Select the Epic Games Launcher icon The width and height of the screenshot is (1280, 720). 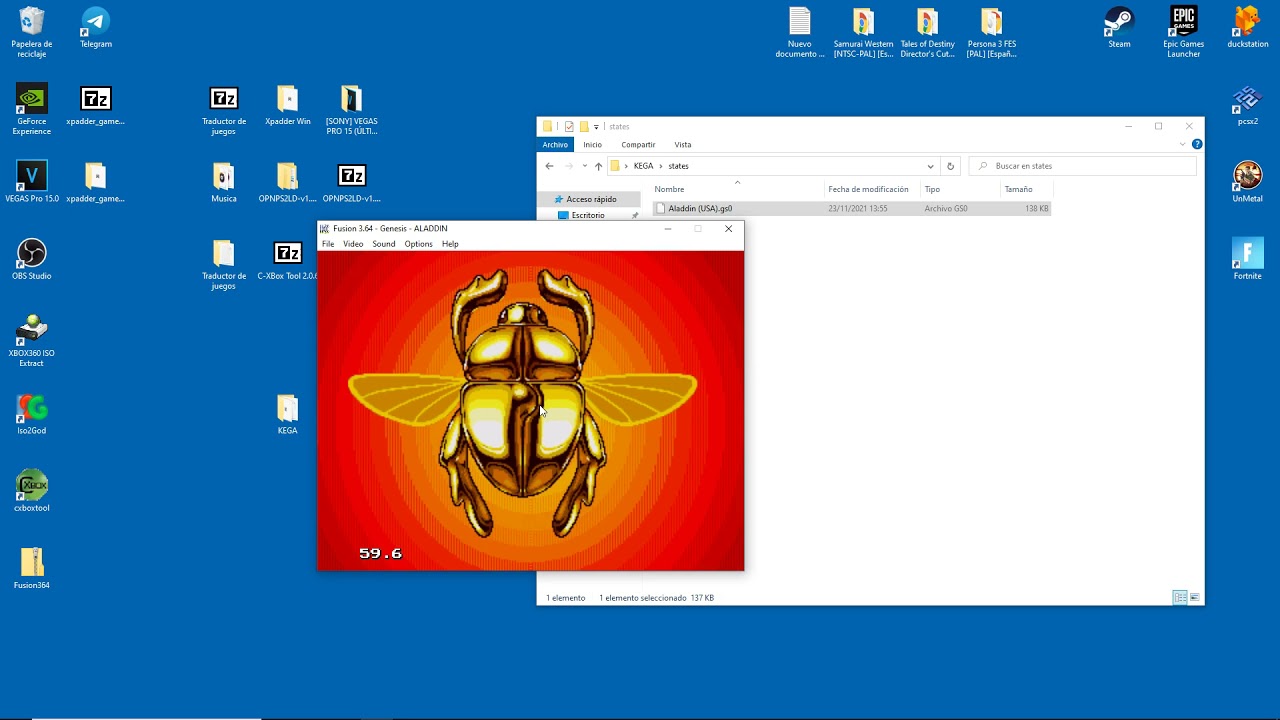click(1184, 32)
